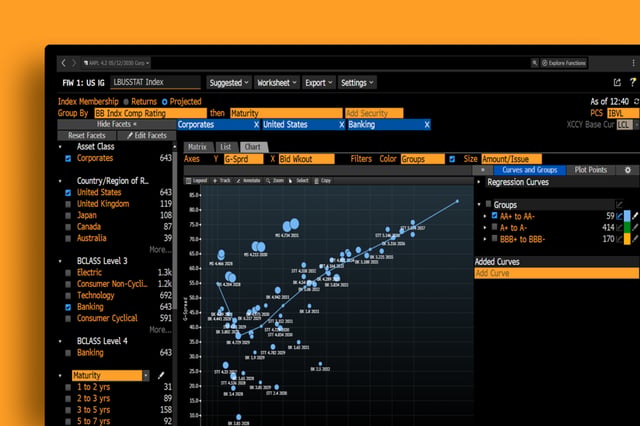Click pencil icon on A+ to A- row
Image resolution: width=640 pixels, height=426 pixels.
click(x=635, y=228)
